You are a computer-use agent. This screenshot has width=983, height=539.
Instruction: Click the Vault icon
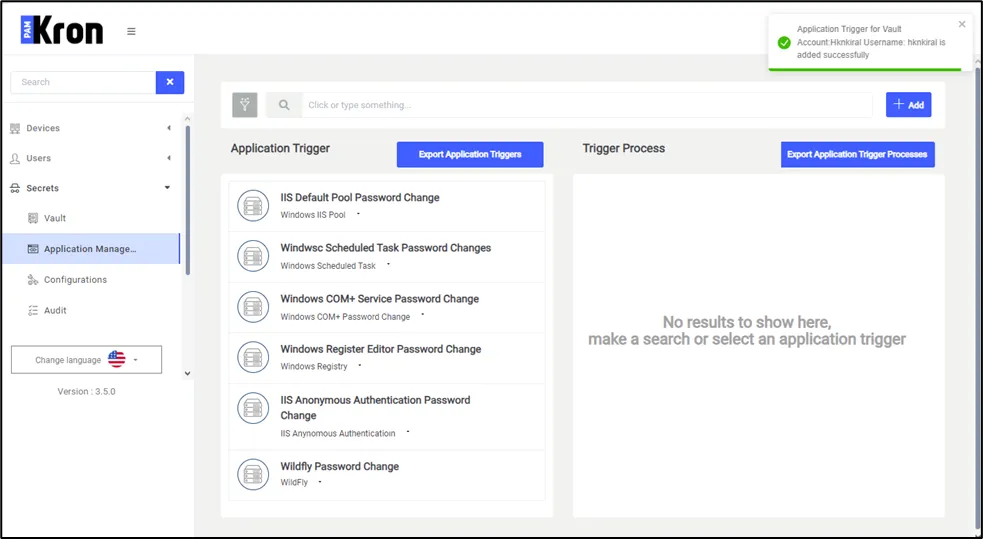pyautogui.click(x=33, y=218)
